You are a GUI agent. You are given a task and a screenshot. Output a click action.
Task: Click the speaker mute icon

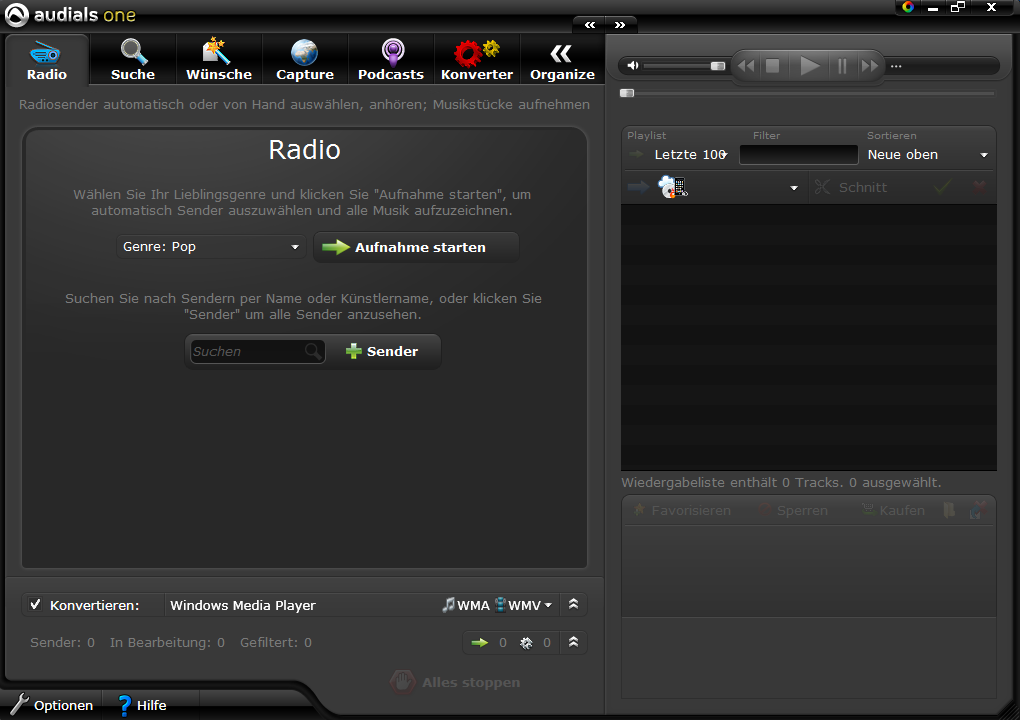point(633,66)
